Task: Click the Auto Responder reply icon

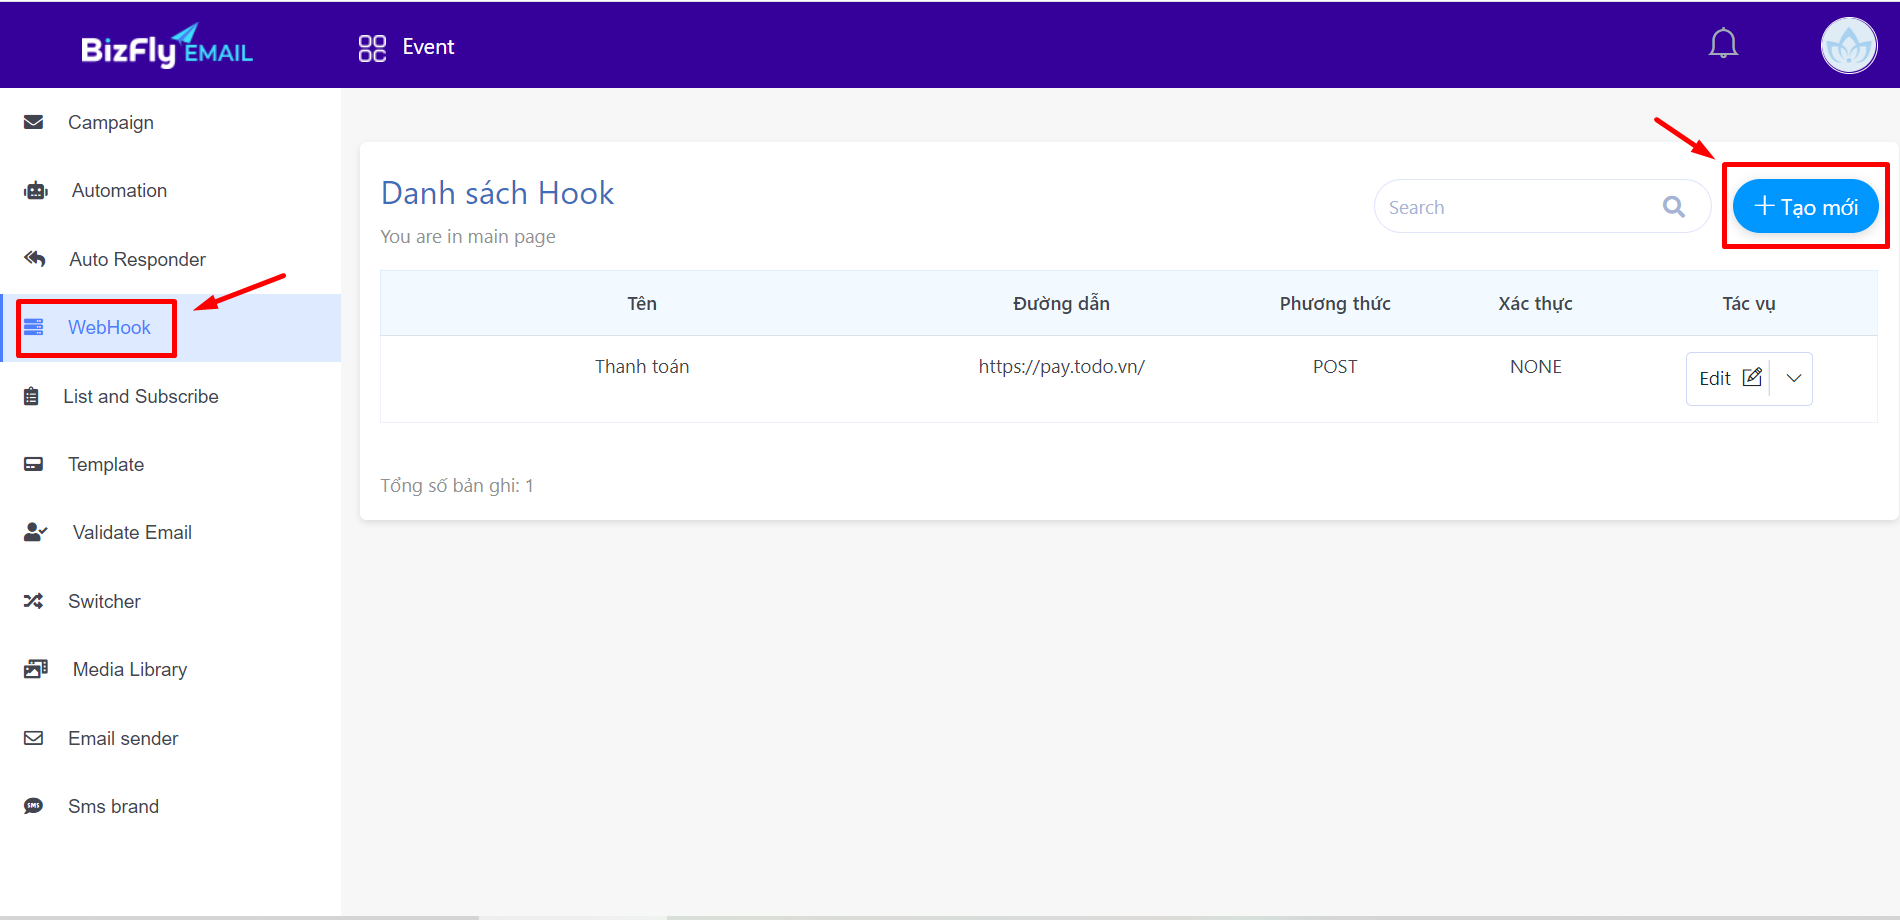Action: coord(35,259)
